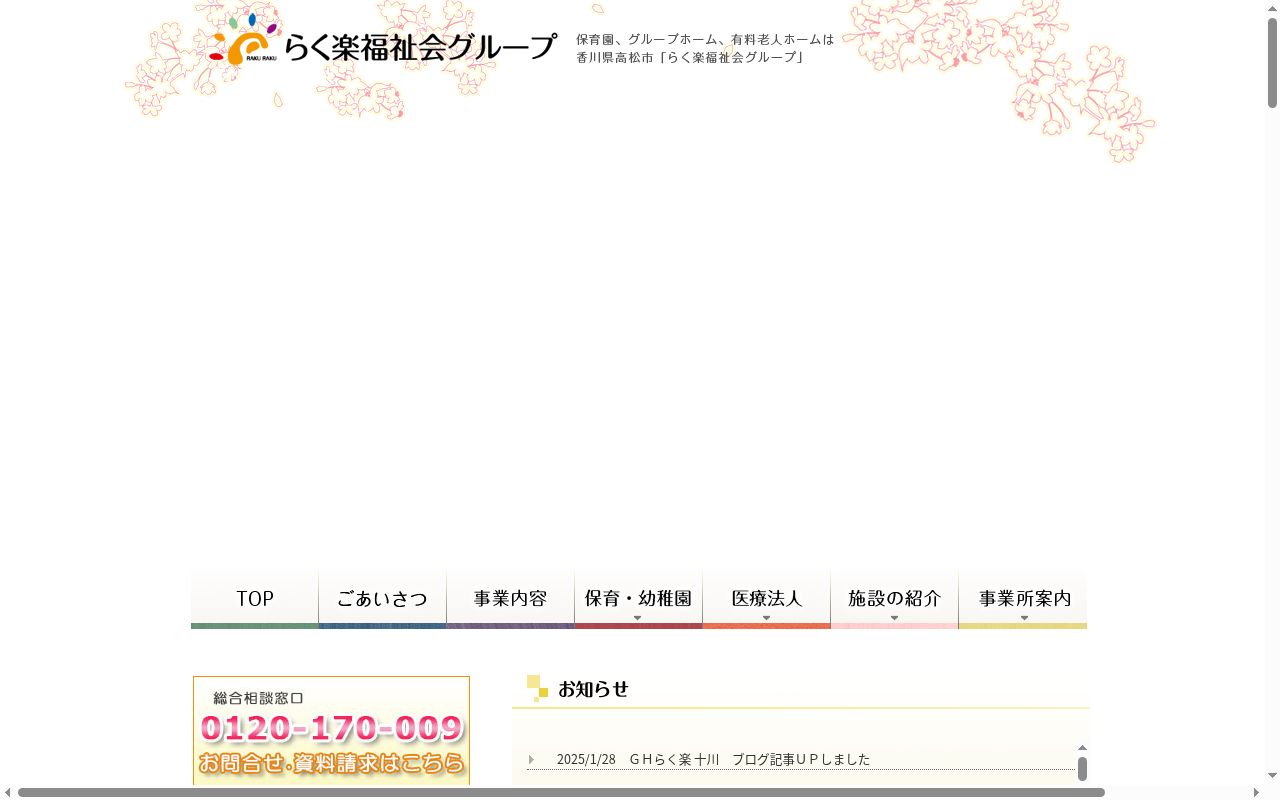Click the お知らせ news list scrollbar thumb
Viewport: 1280px width, 800px height.
(1082, 769)
